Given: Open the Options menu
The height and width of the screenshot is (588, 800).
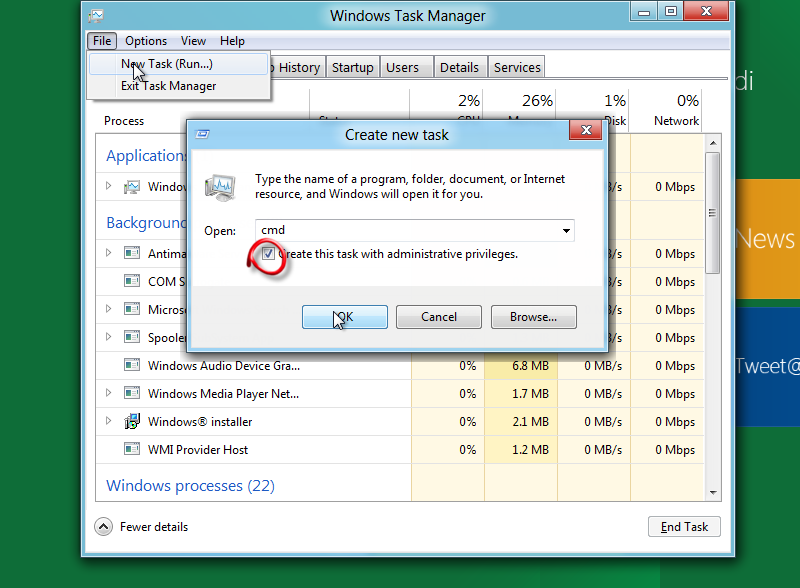Looking at the screenshot, I should click(x=146, y=41).
